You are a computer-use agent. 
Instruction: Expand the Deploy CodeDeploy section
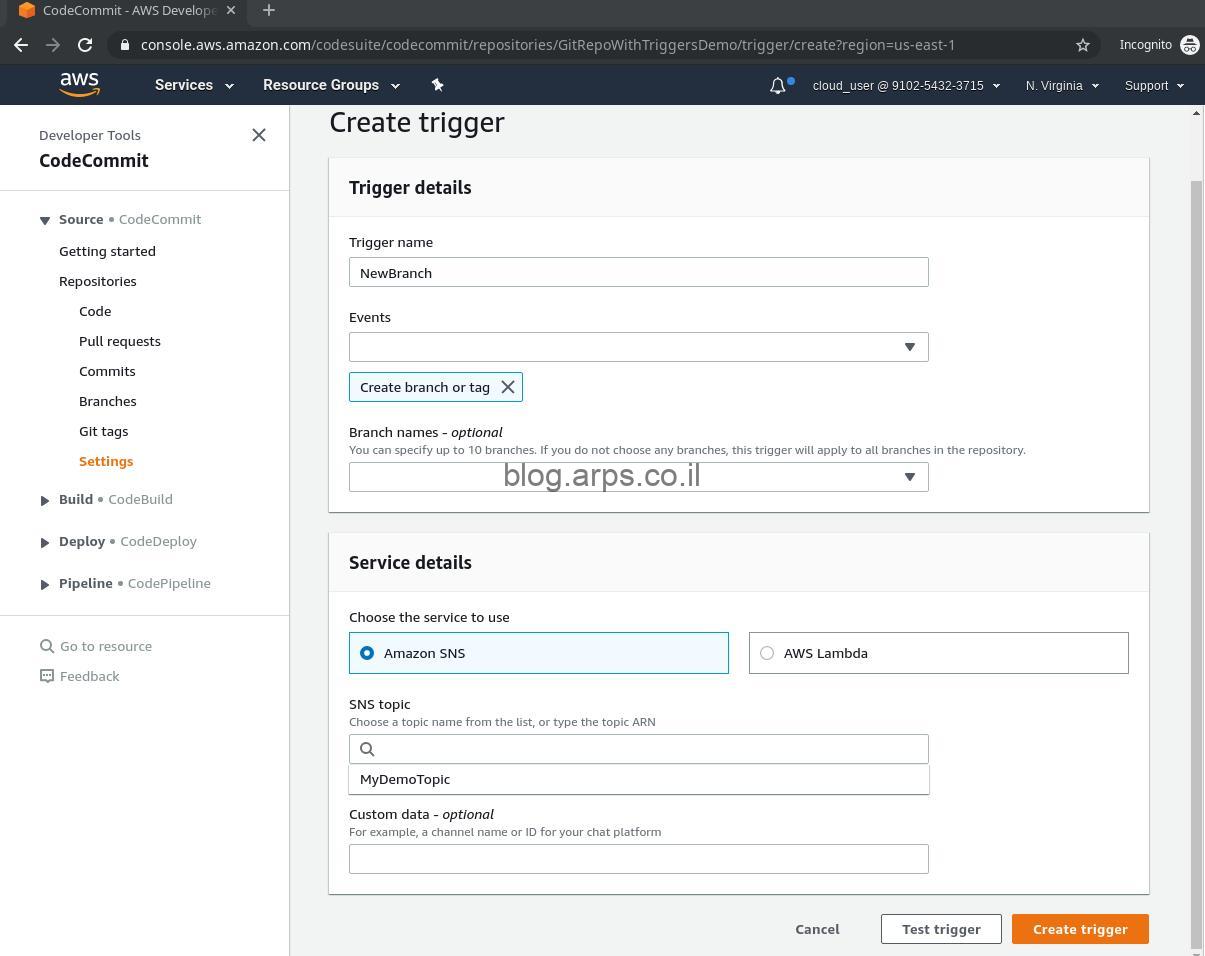click(45, 542)
